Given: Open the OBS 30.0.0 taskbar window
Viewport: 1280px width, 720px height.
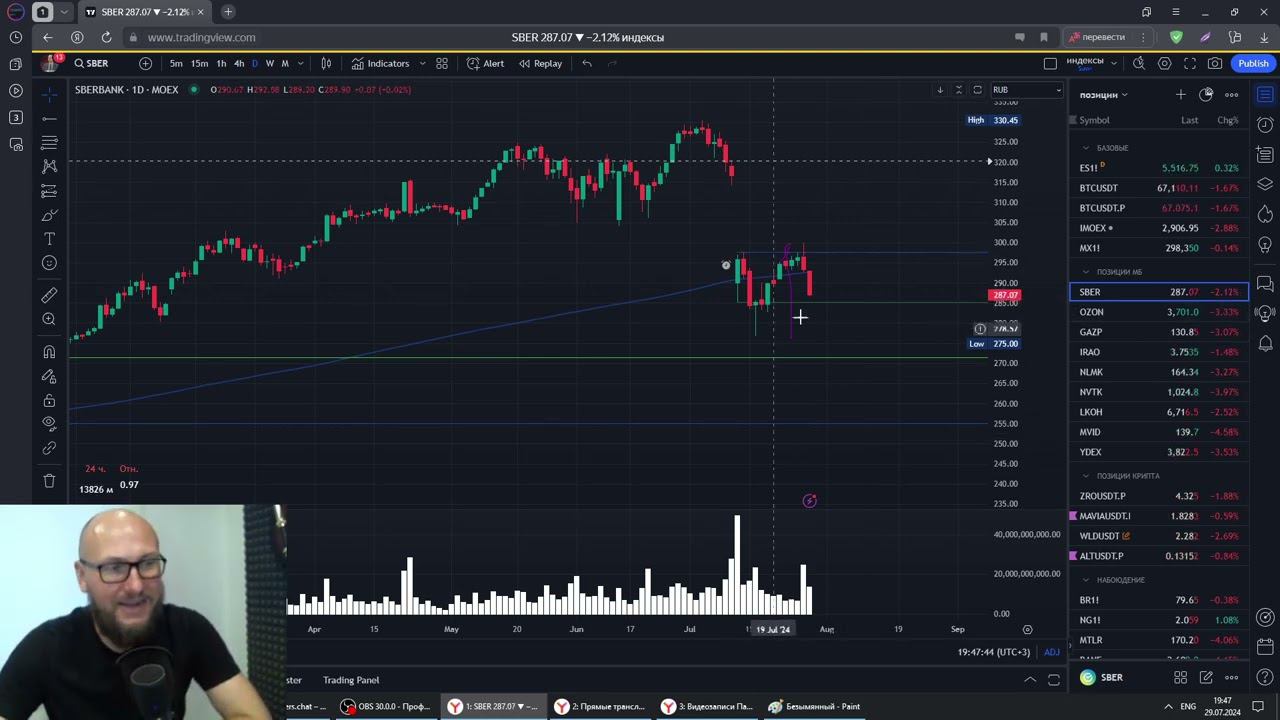Looking at the screenshot, I should click(x=386, y=706).
